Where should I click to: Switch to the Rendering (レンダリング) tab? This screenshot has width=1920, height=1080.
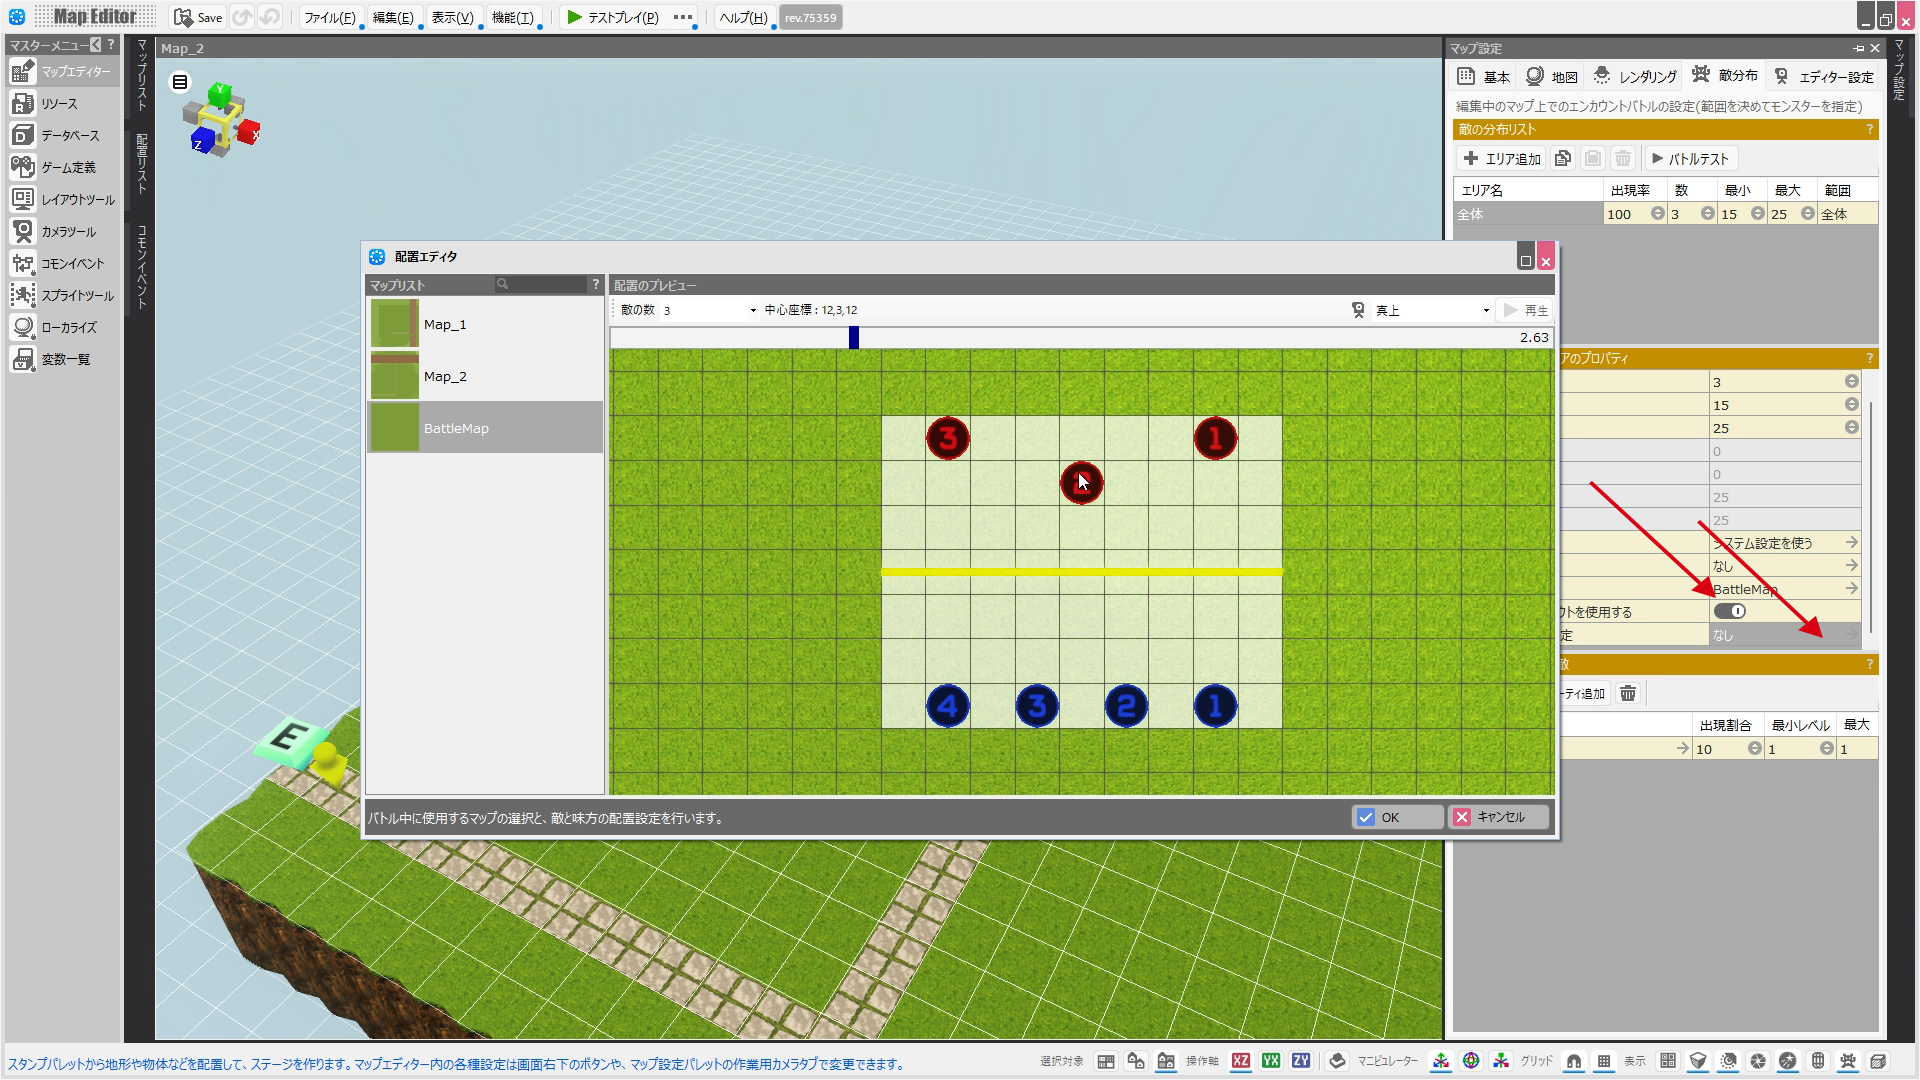point(1635,76)
